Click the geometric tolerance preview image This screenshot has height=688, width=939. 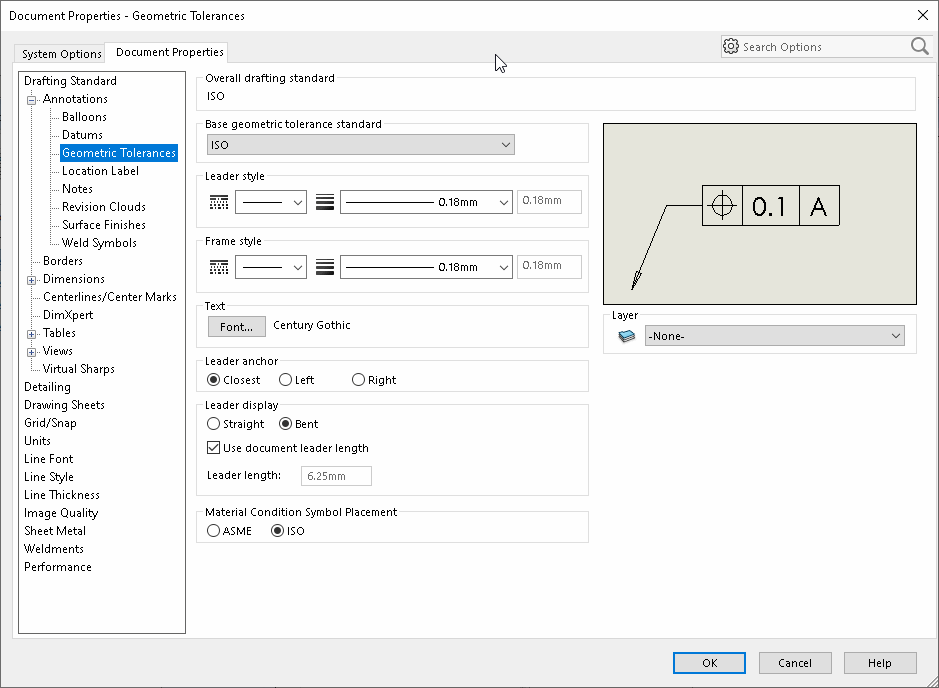pos(759,214)
